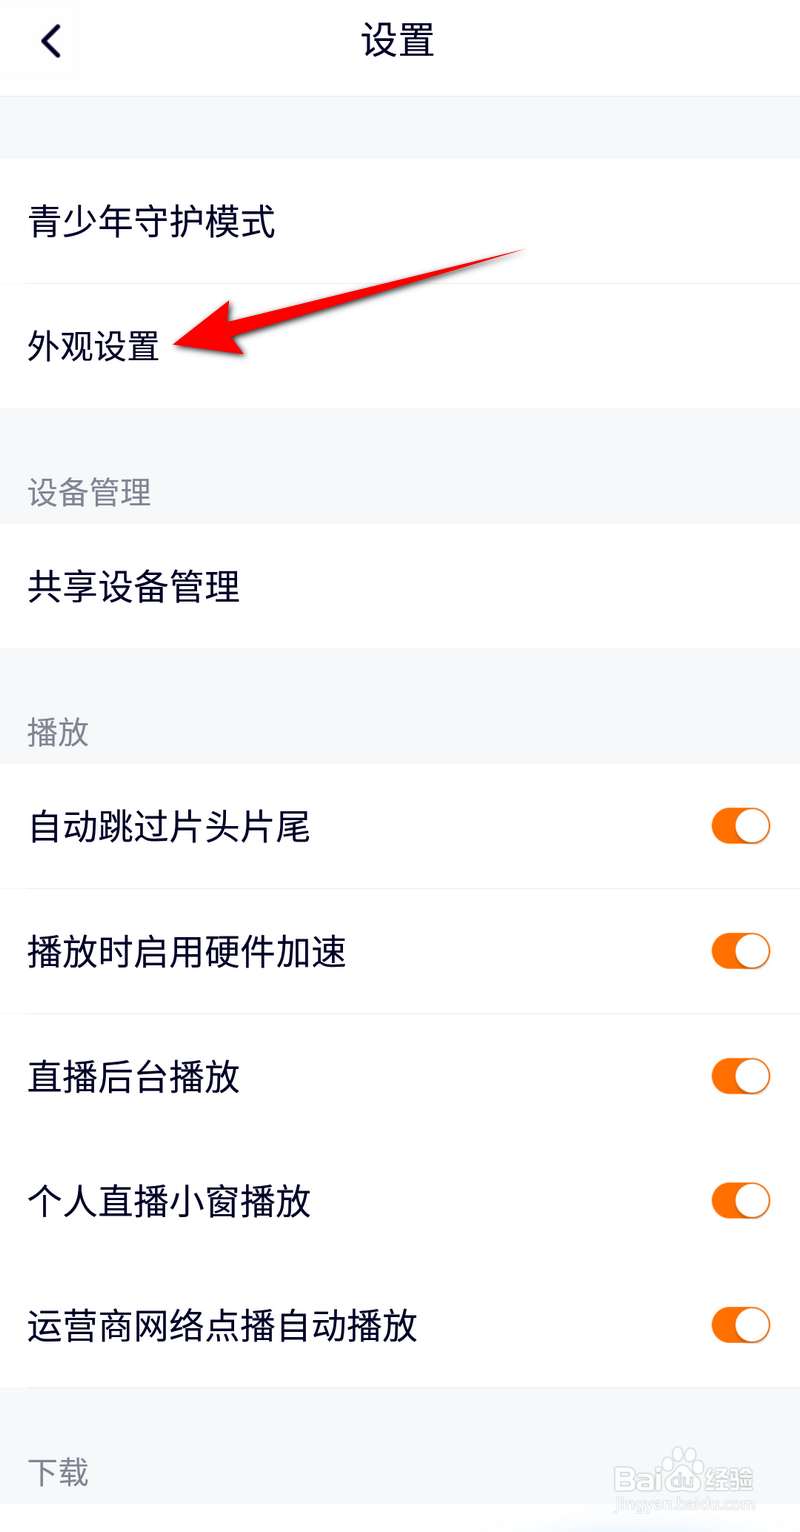Disable 播放时启用硬件加速 switch
800x1532 pixels.
[x=740, y=952]
